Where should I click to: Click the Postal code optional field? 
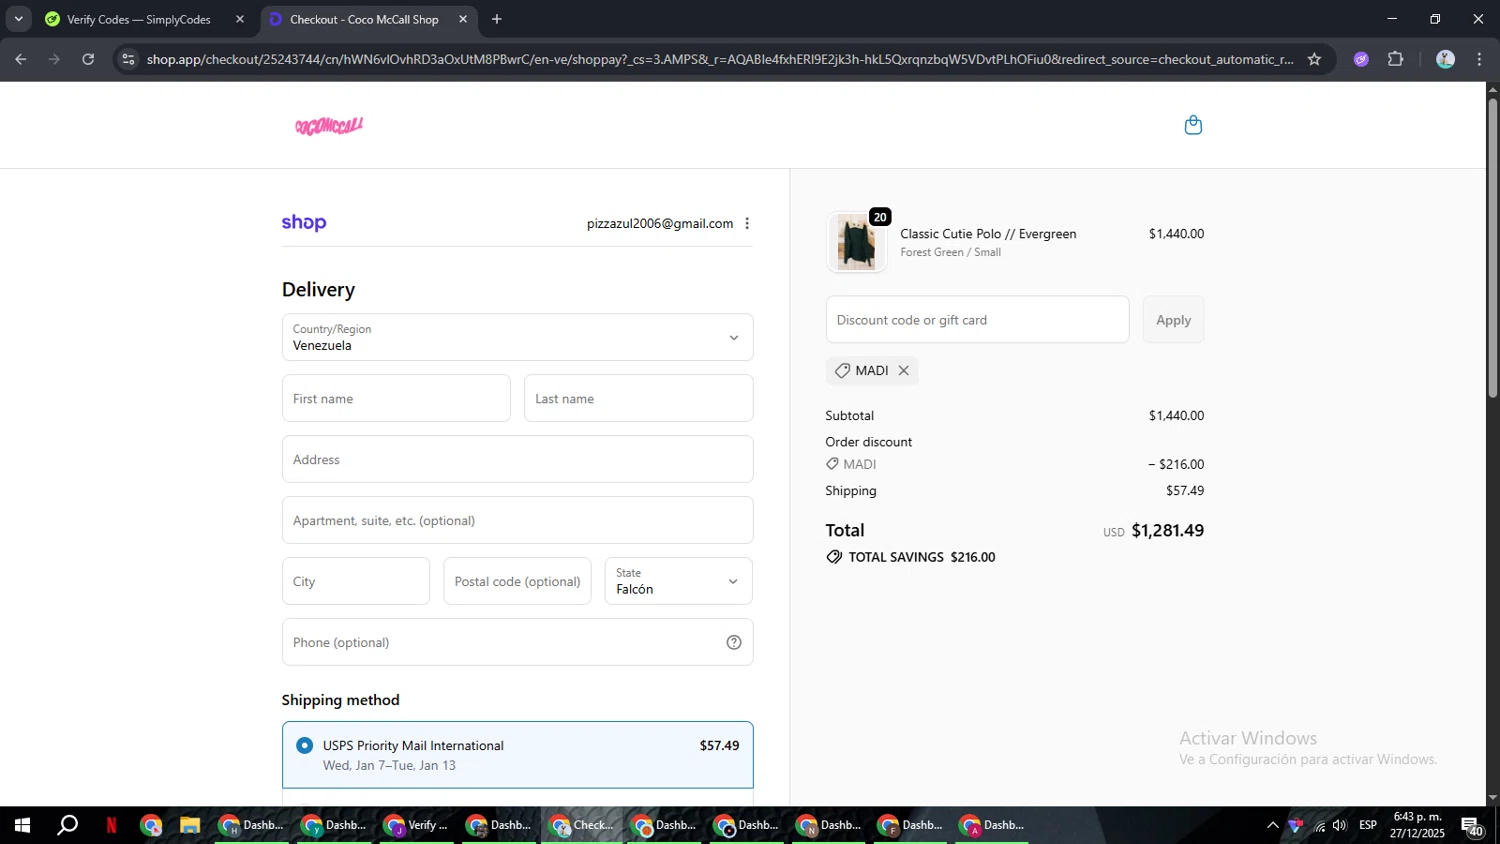click(517, 581)
